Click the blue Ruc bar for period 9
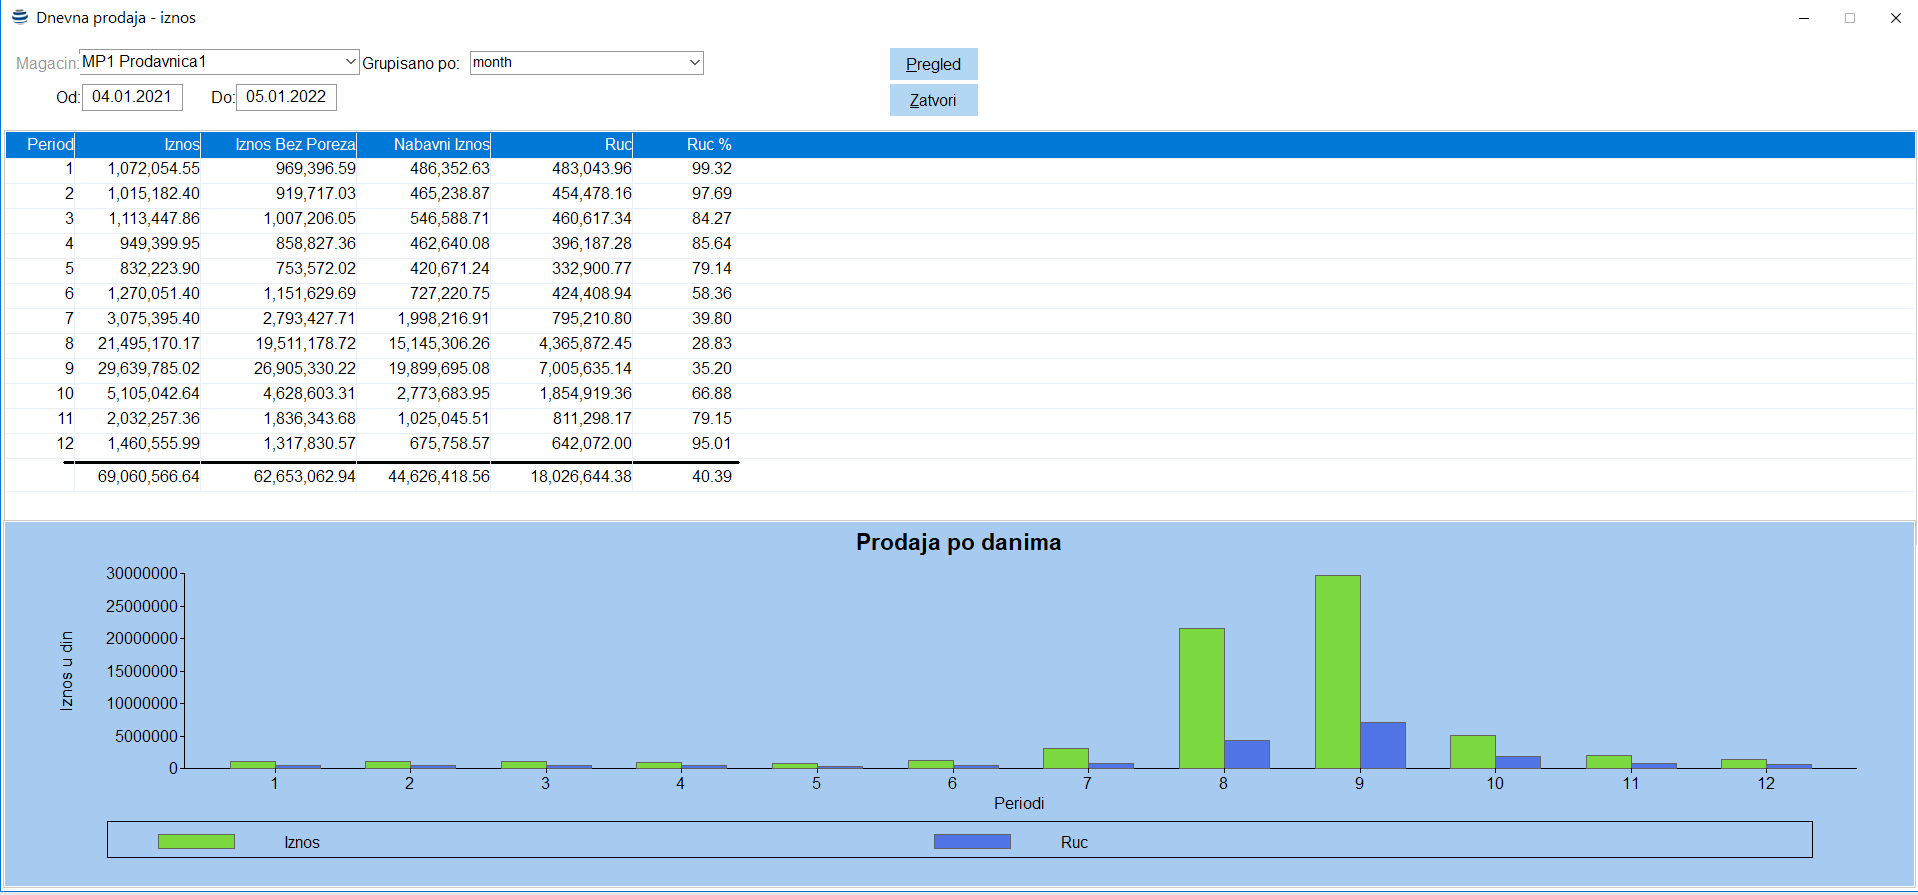The width and height of the screenshot is (1918, 895). pos(1382,745)
